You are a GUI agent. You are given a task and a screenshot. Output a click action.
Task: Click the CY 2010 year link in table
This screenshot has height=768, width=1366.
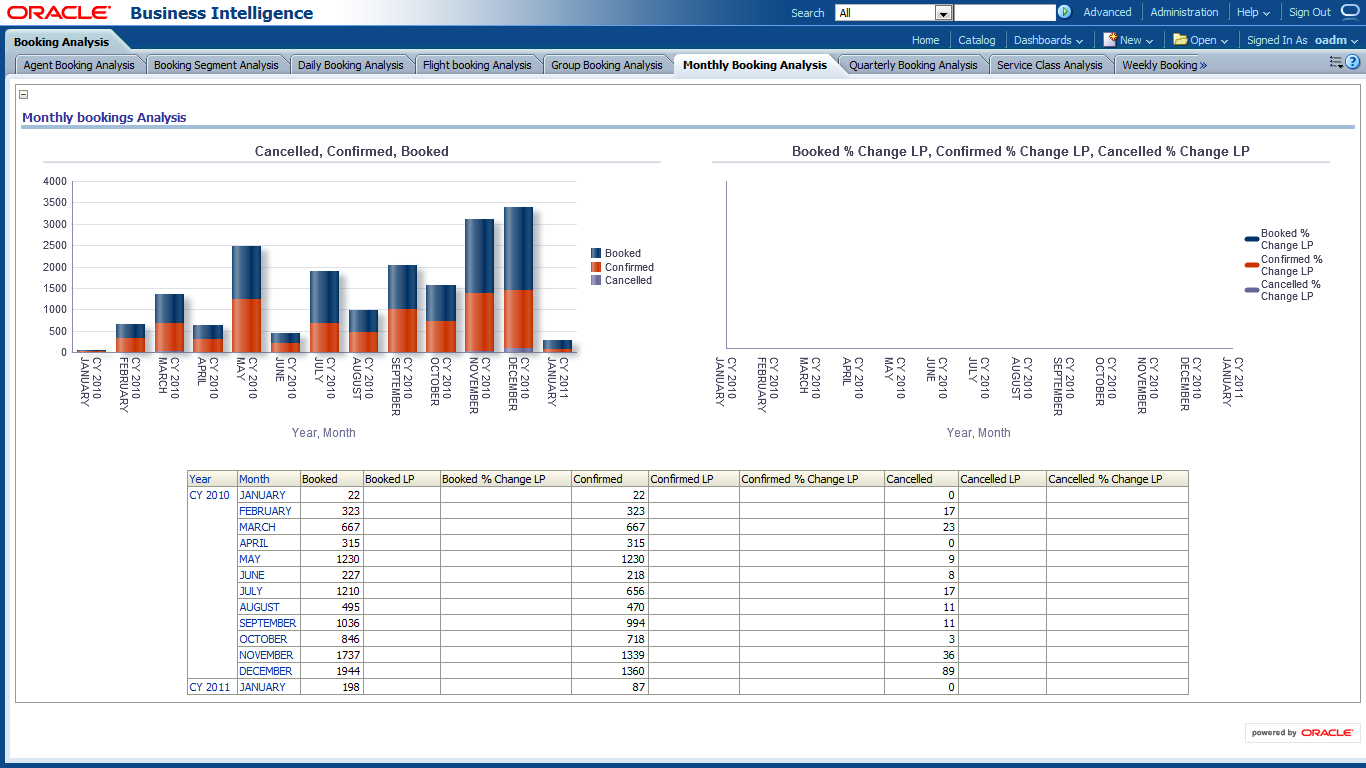(209, 495)
